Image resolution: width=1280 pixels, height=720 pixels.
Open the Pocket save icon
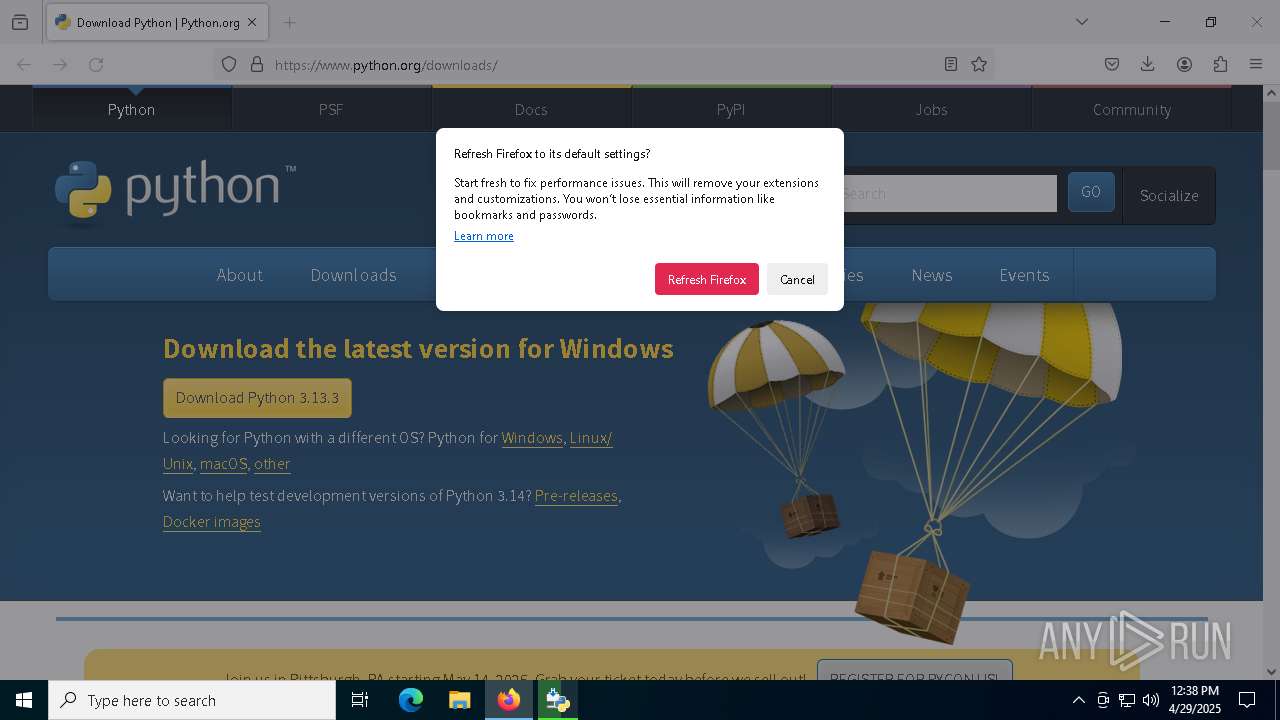(1112, 64)
